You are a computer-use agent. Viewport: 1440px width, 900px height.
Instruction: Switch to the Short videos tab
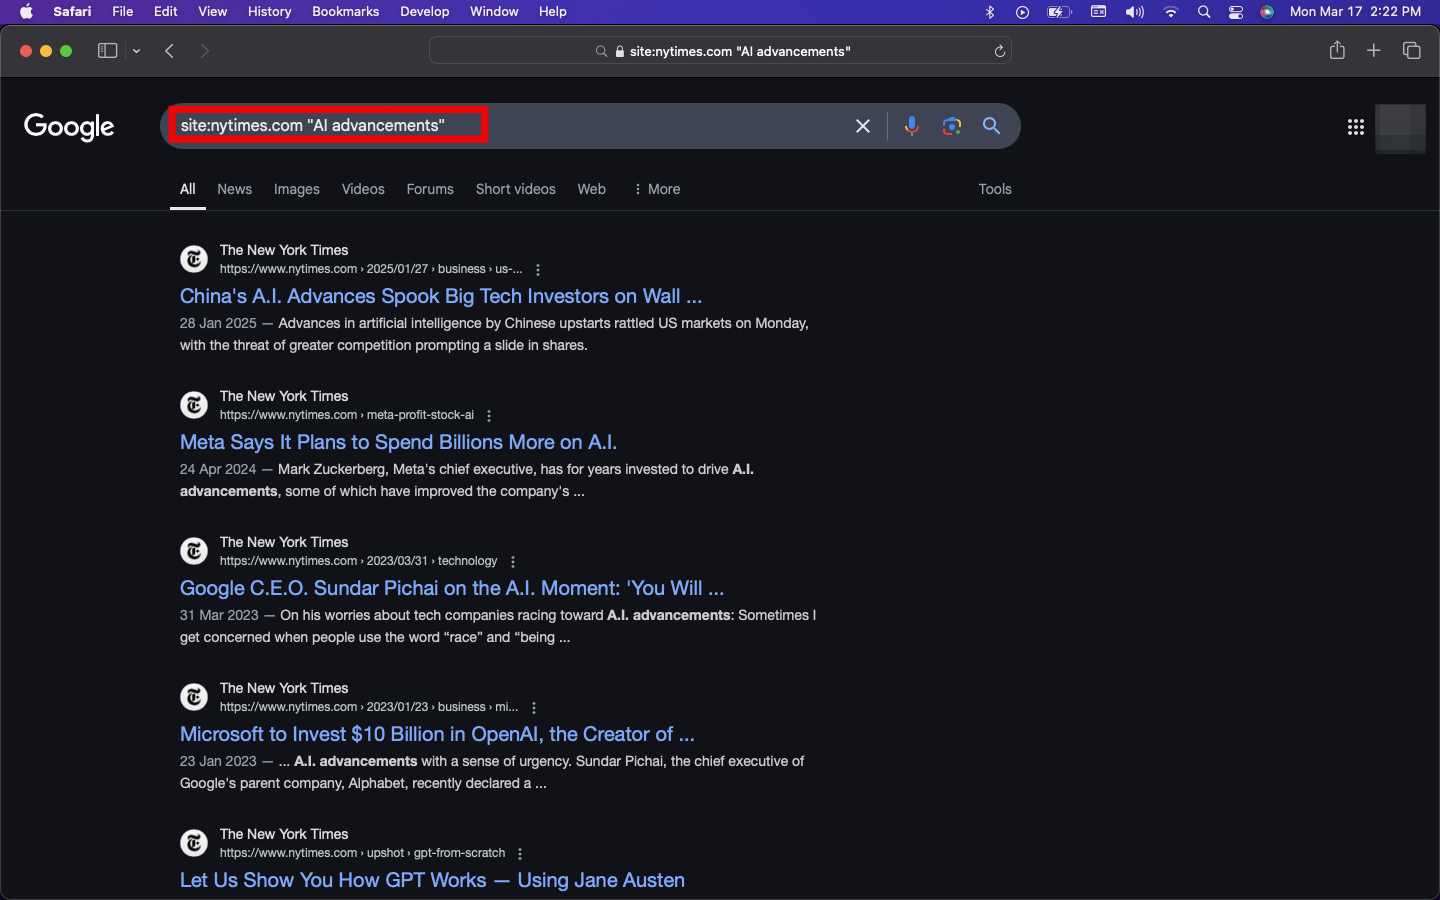pyautogui.click(x=516, y=189)
